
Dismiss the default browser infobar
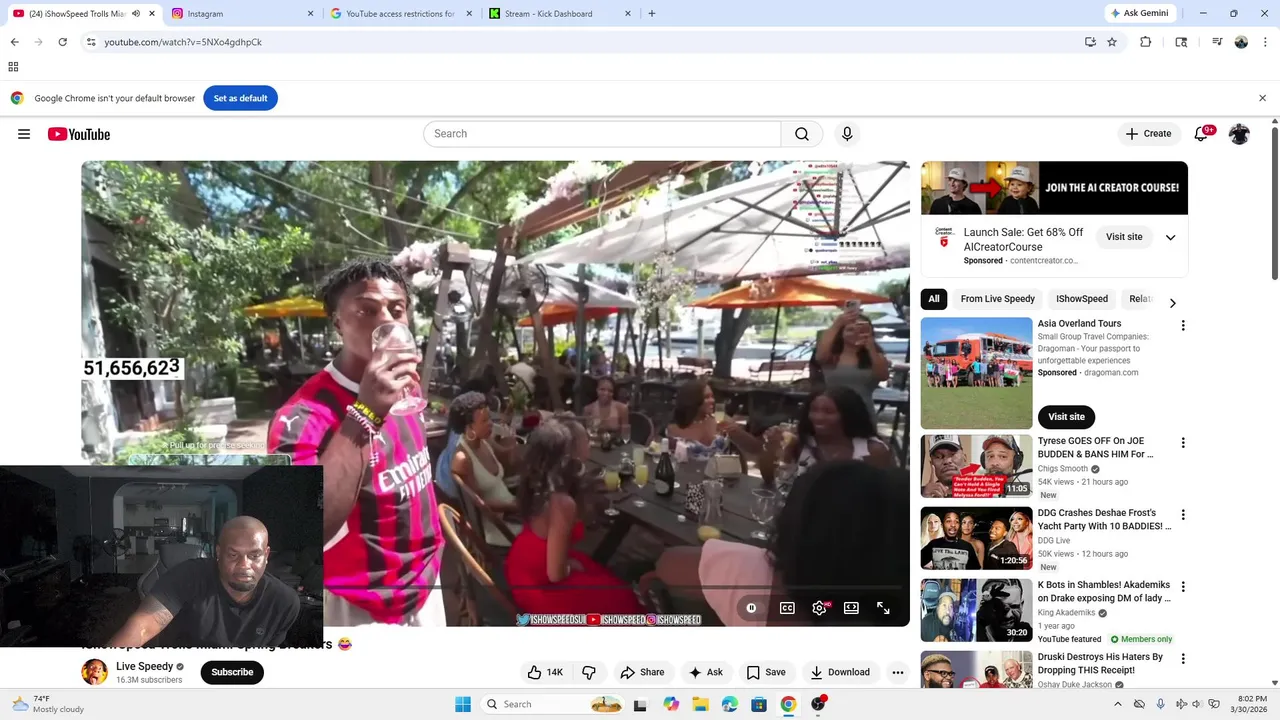coord(1262,98)
